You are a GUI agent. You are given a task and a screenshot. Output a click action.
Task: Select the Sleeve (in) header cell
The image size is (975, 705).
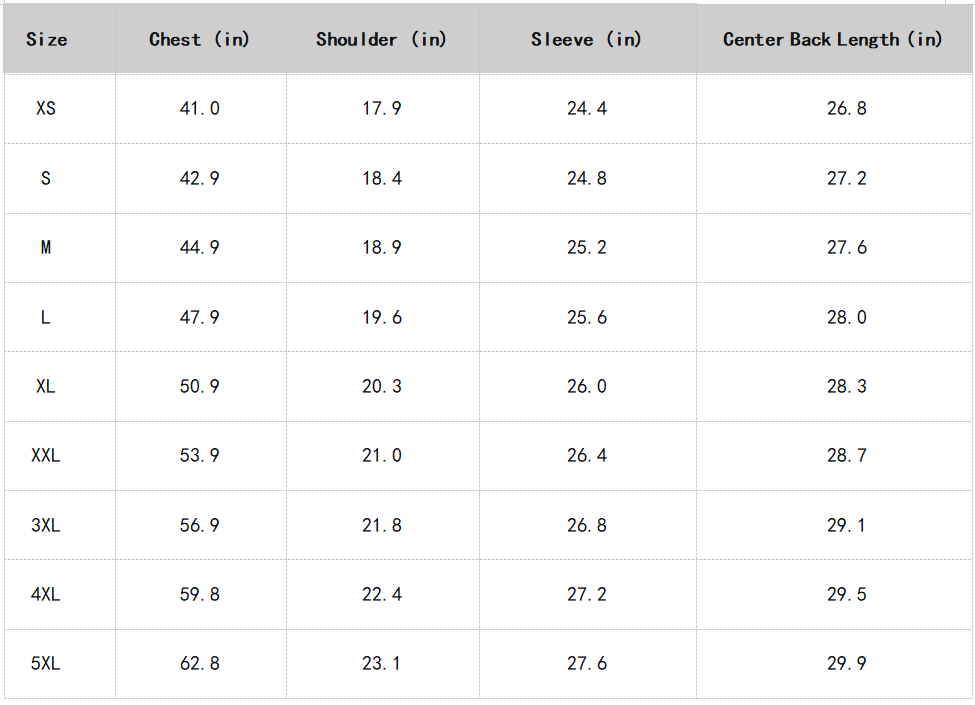tap(586, 40)
